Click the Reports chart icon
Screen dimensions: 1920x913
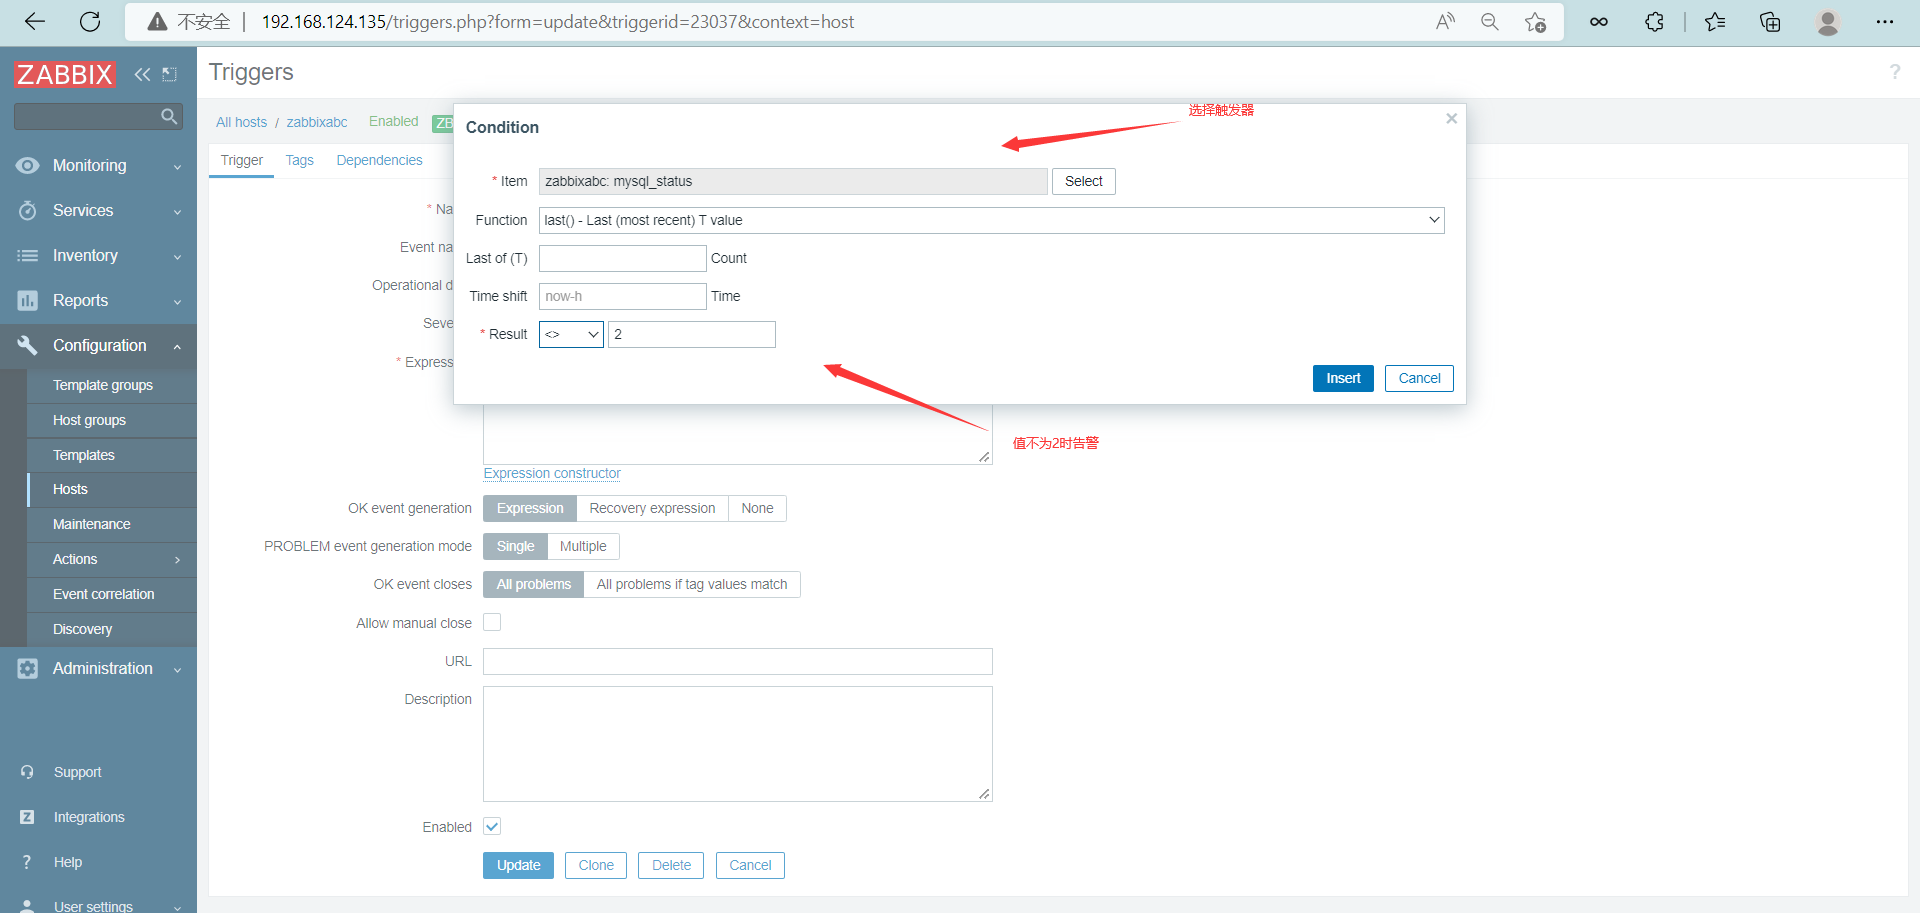27,301
